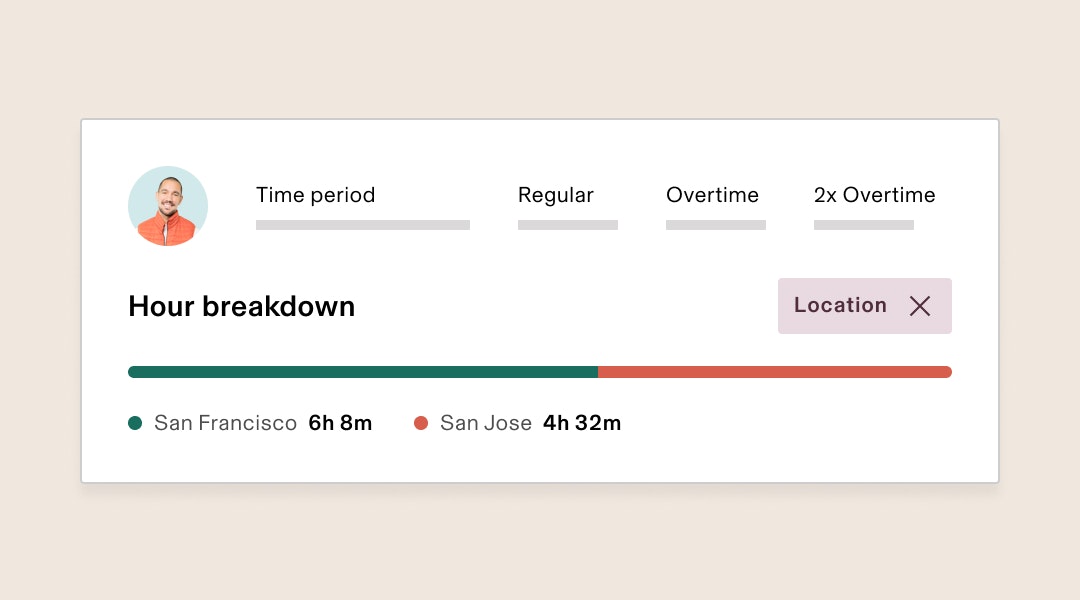Click the placeholder bar under Regular

click(567, 225)
